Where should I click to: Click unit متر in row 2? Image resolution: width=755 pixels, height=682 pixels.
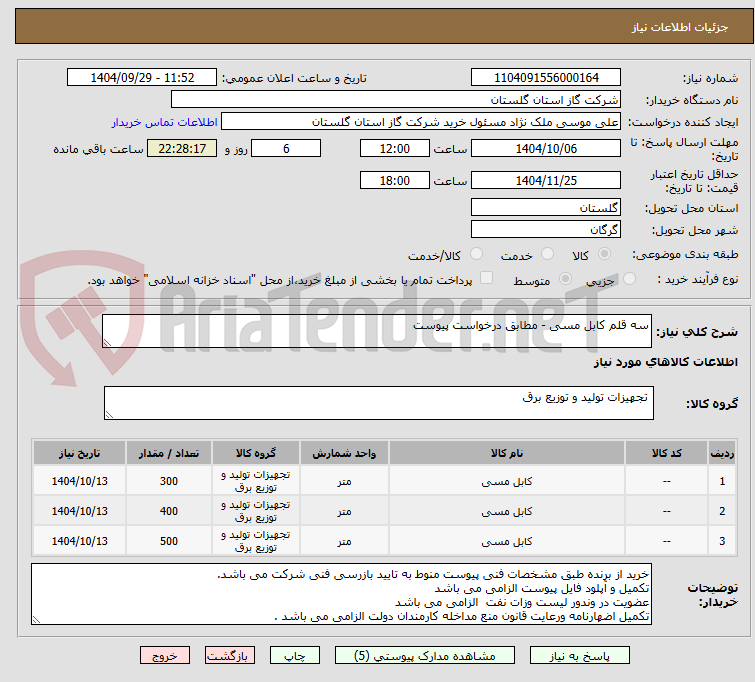click(344, 512)
